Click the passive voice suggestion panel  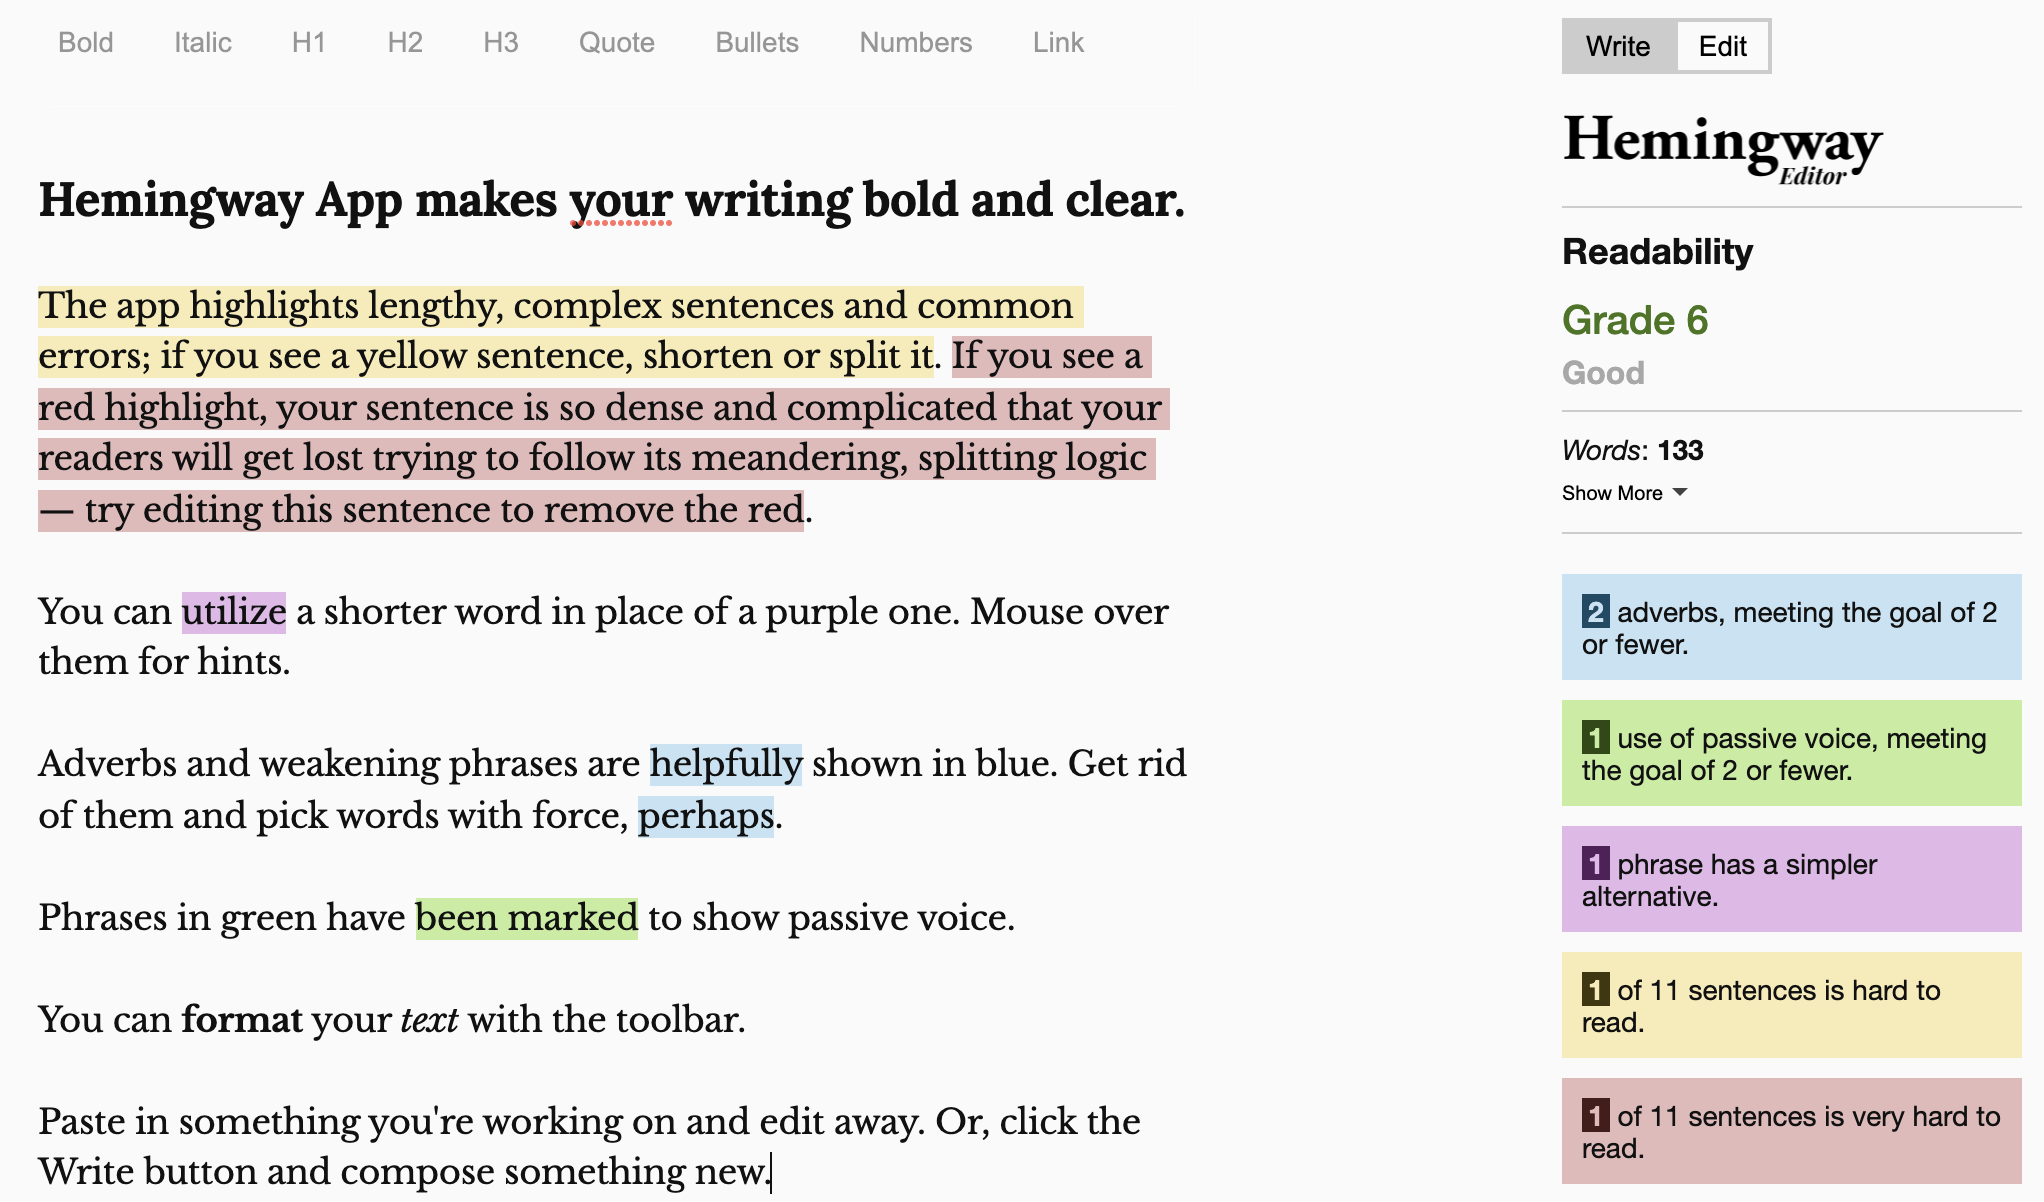pyautogui.click(x=1791, y=753)
